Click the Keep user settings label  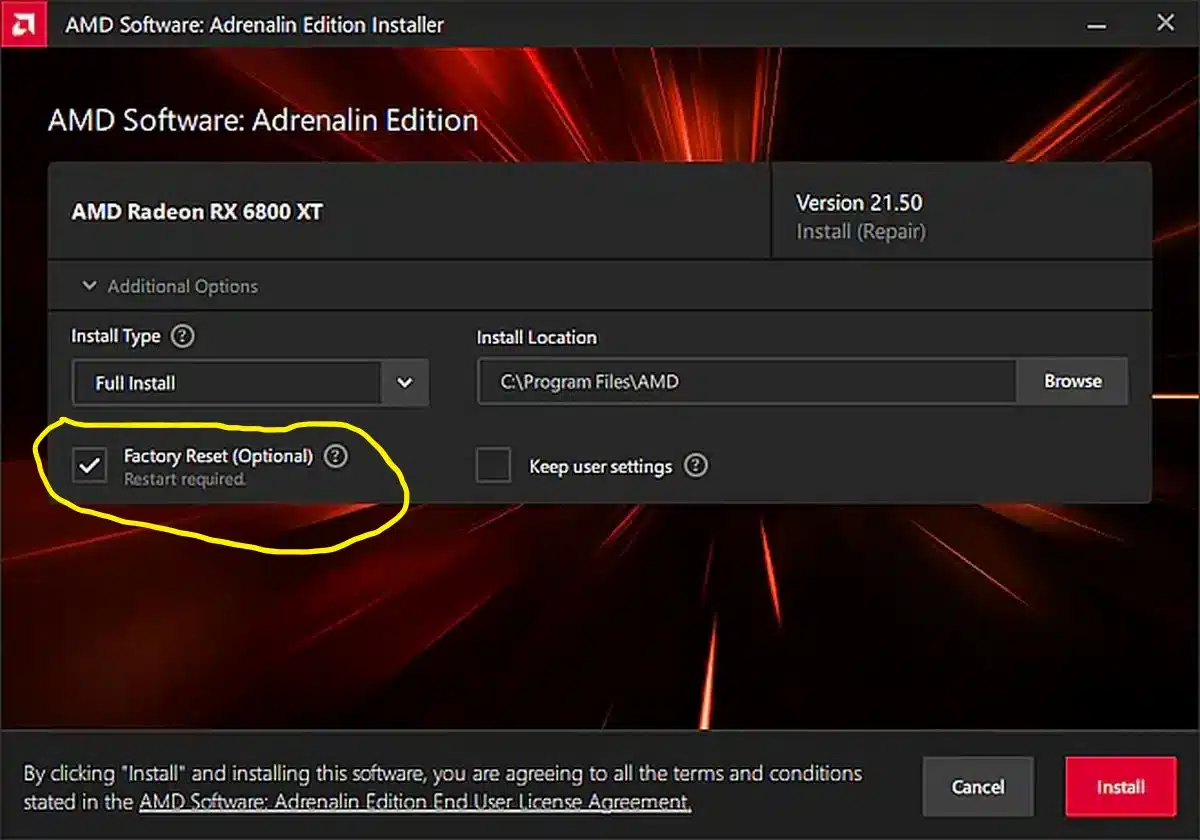[600, 467]
